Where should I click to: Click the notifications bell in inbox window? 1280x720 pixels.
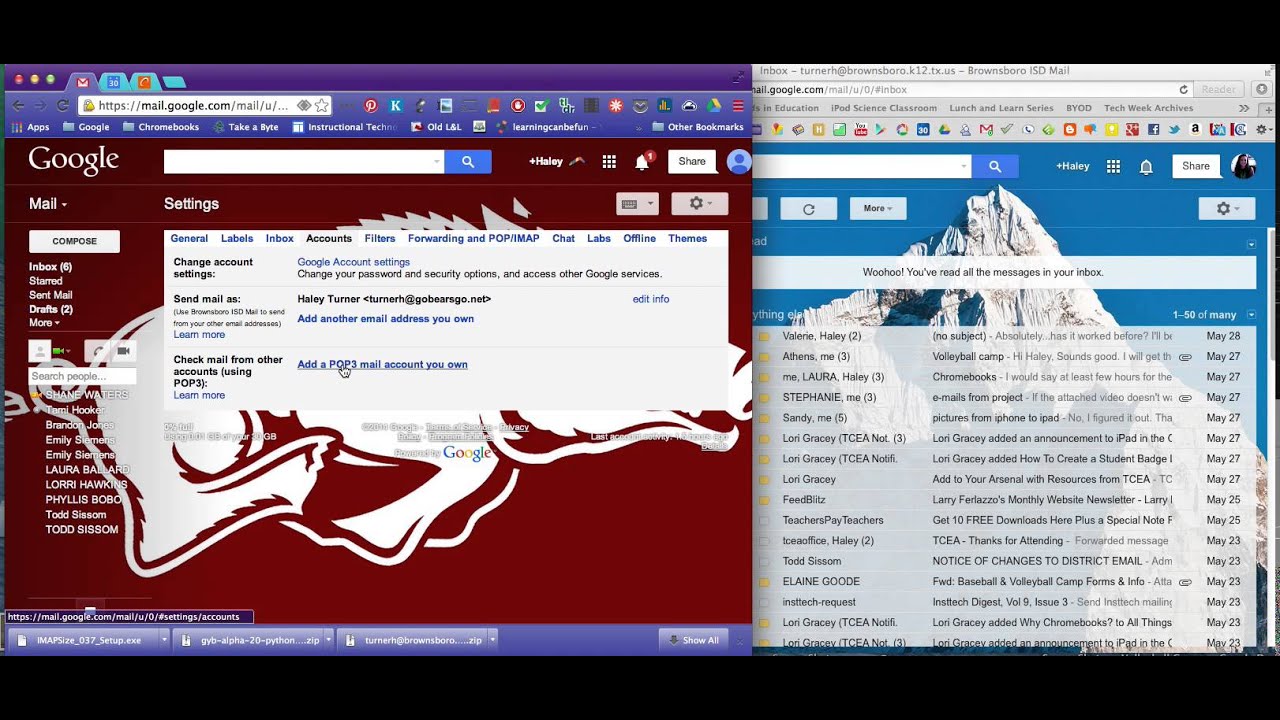[1147, 166]
